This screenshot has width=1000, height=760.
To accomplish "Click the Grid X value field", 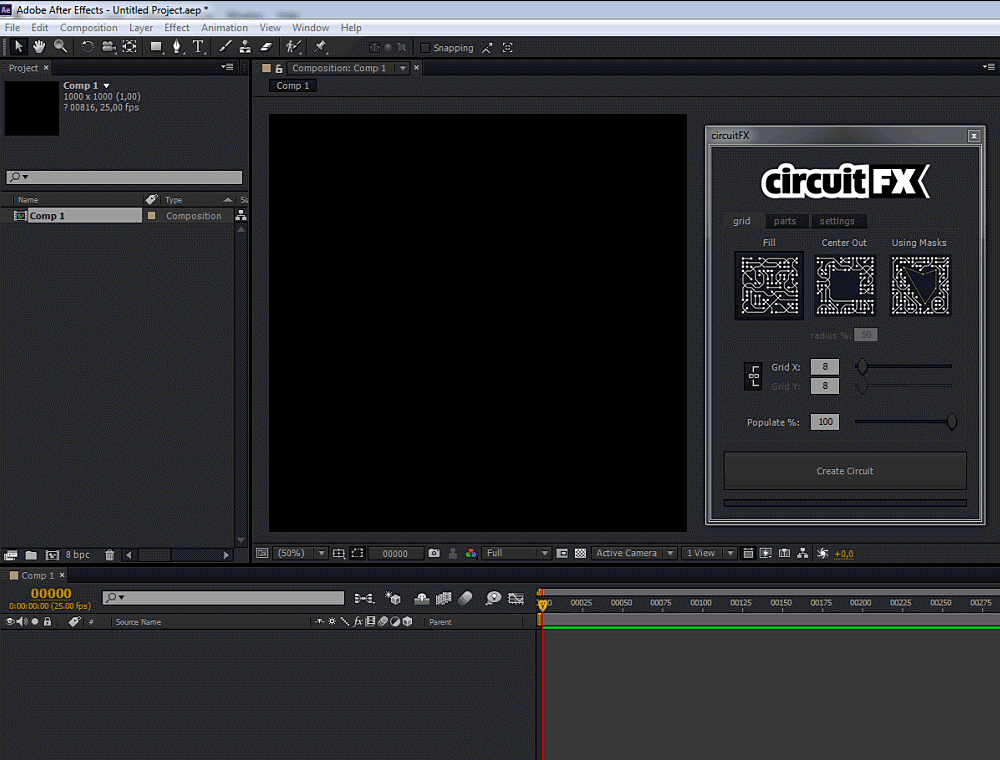I will pos(824,367).
